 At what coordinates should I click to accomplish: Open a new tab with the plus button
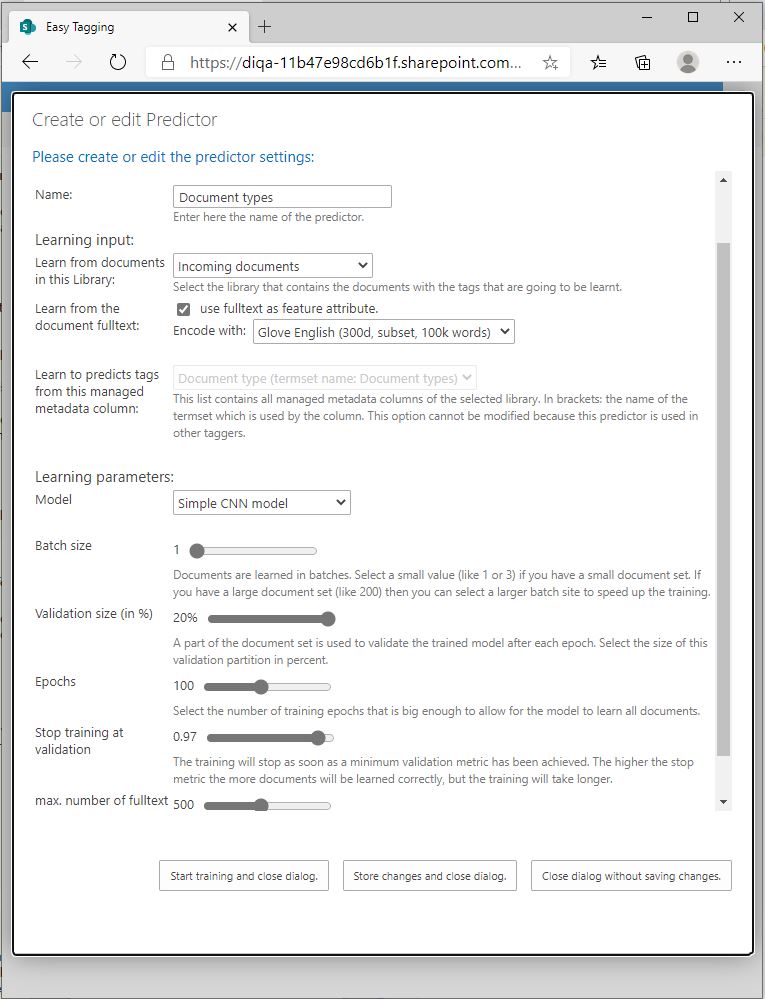click(x=265, y=27)
